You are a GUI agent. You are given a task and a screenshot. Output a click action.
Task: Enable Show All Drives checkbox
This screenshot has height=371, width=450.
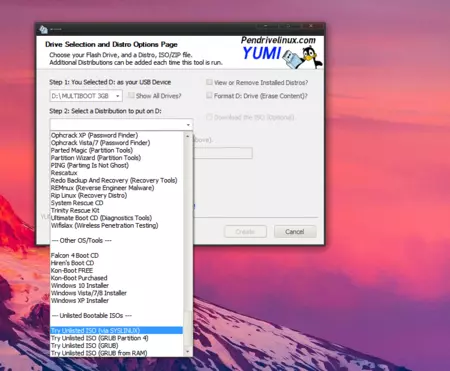click(x=131, y=96)
